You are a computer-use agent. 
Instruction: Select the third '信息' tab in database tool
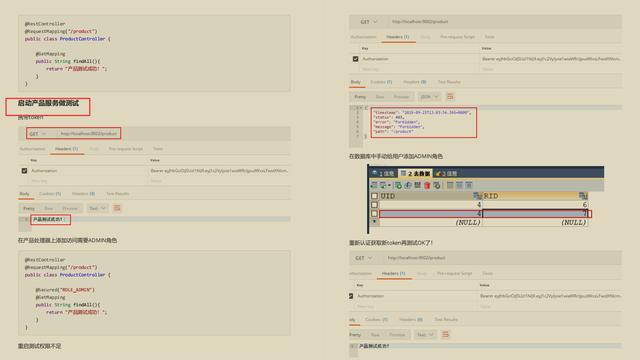coord(446,173)
